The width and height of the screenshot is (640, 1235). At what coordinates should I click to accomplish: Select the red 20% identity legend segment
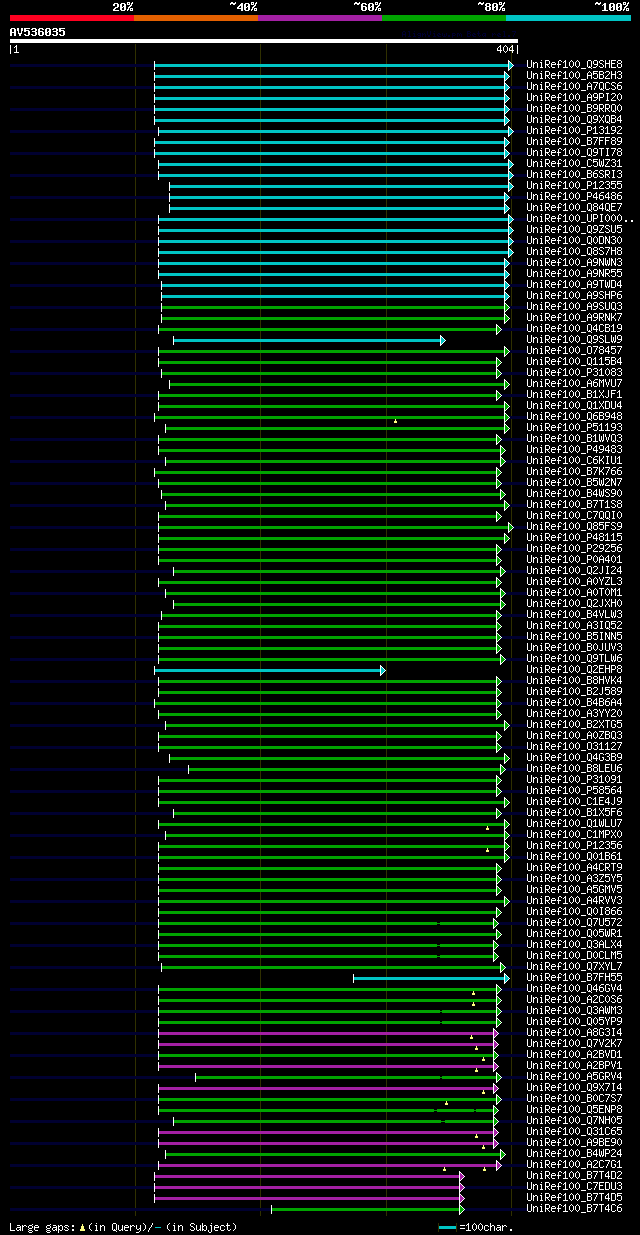(72, 18)
